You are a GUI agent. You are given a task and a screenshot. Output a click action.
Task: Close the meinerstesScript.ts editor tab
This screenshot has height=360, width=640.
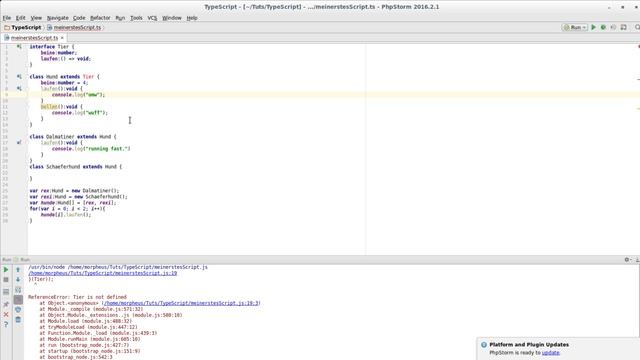(x=62, y=38)
